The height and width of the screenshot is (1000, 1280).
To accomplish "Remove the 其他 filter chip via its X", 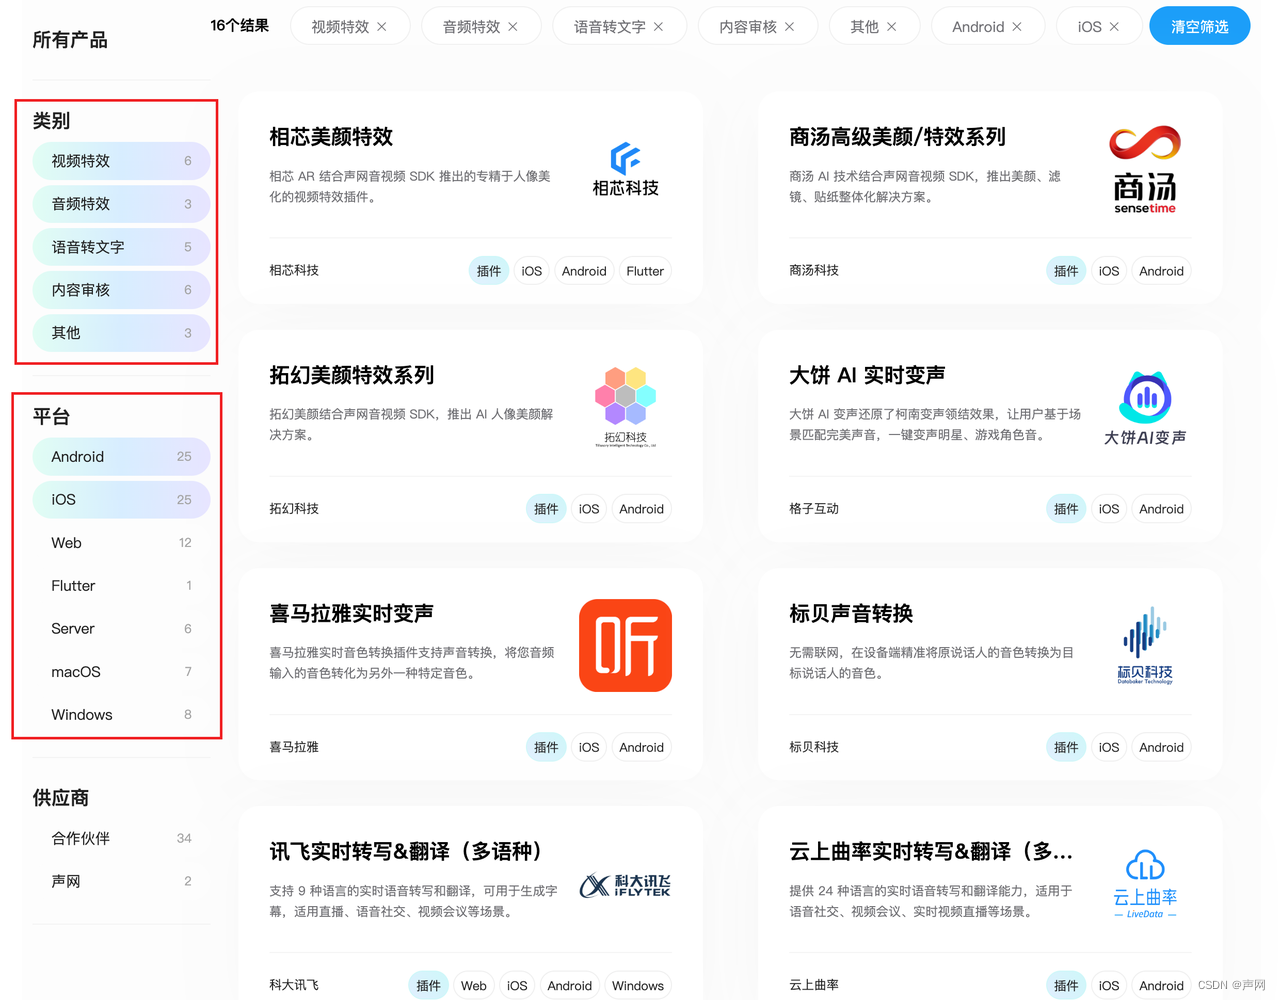I will (x=891, y=27).
